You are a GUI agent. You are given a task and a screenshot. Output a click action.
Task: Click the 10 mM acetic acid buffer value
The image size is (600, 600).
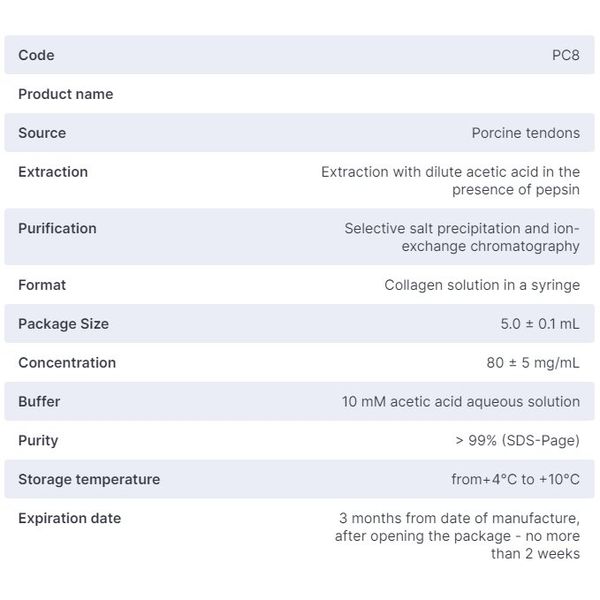460,402
